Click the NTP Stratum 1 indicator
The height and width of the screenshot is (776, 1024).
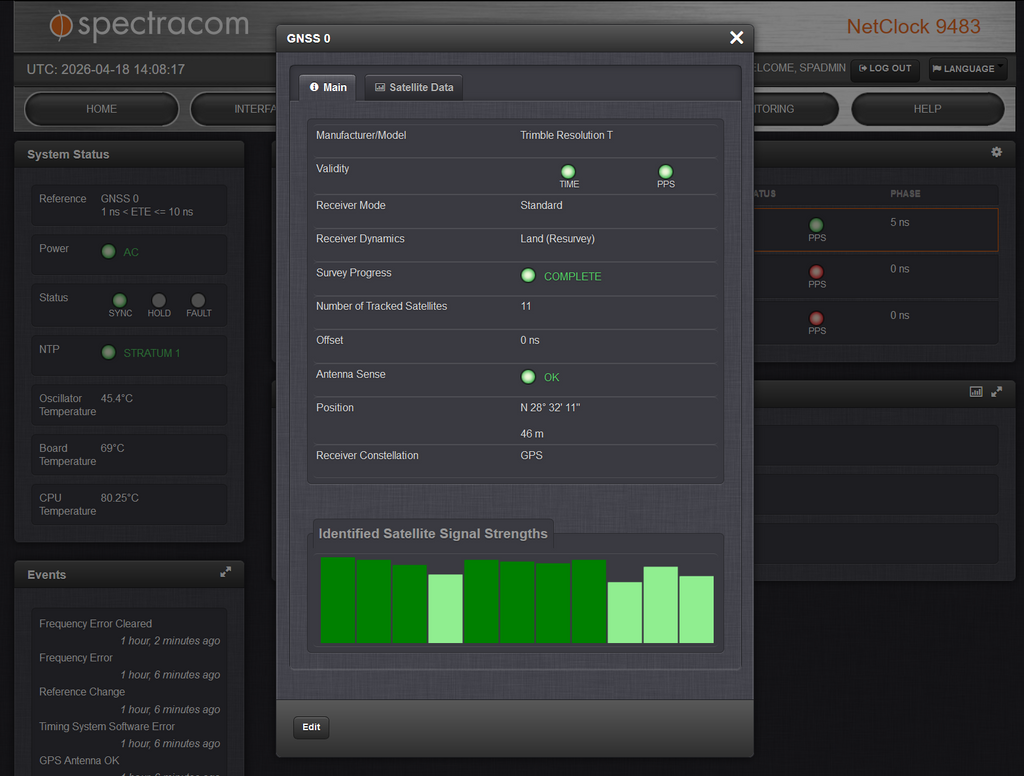coord(108,352)
